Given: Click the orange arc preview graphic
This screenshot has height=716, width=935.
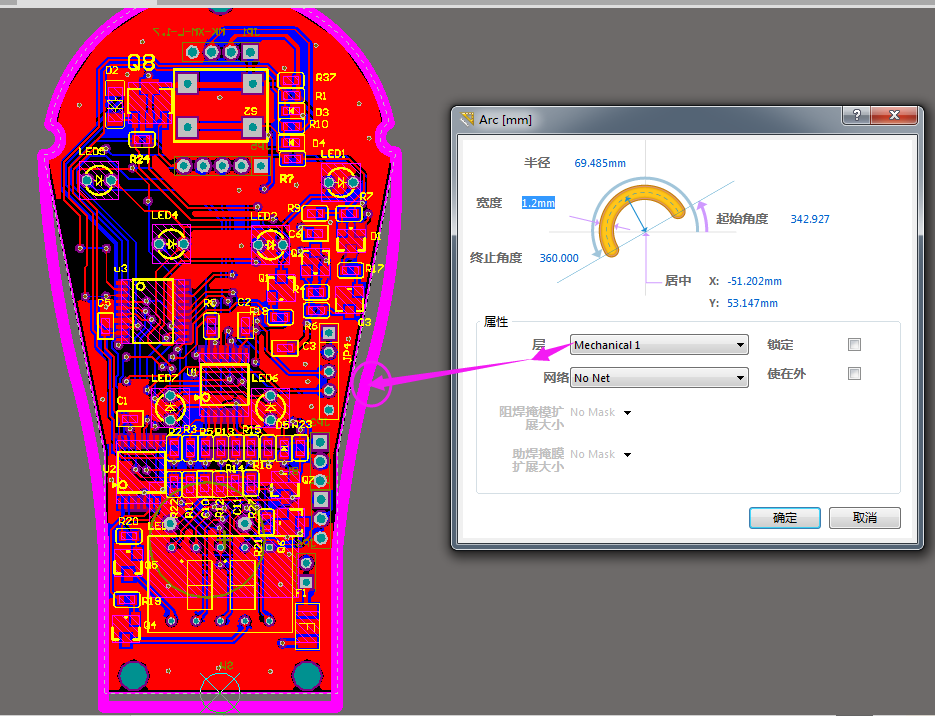Looking at the screenshot, I should pos(645,213).
